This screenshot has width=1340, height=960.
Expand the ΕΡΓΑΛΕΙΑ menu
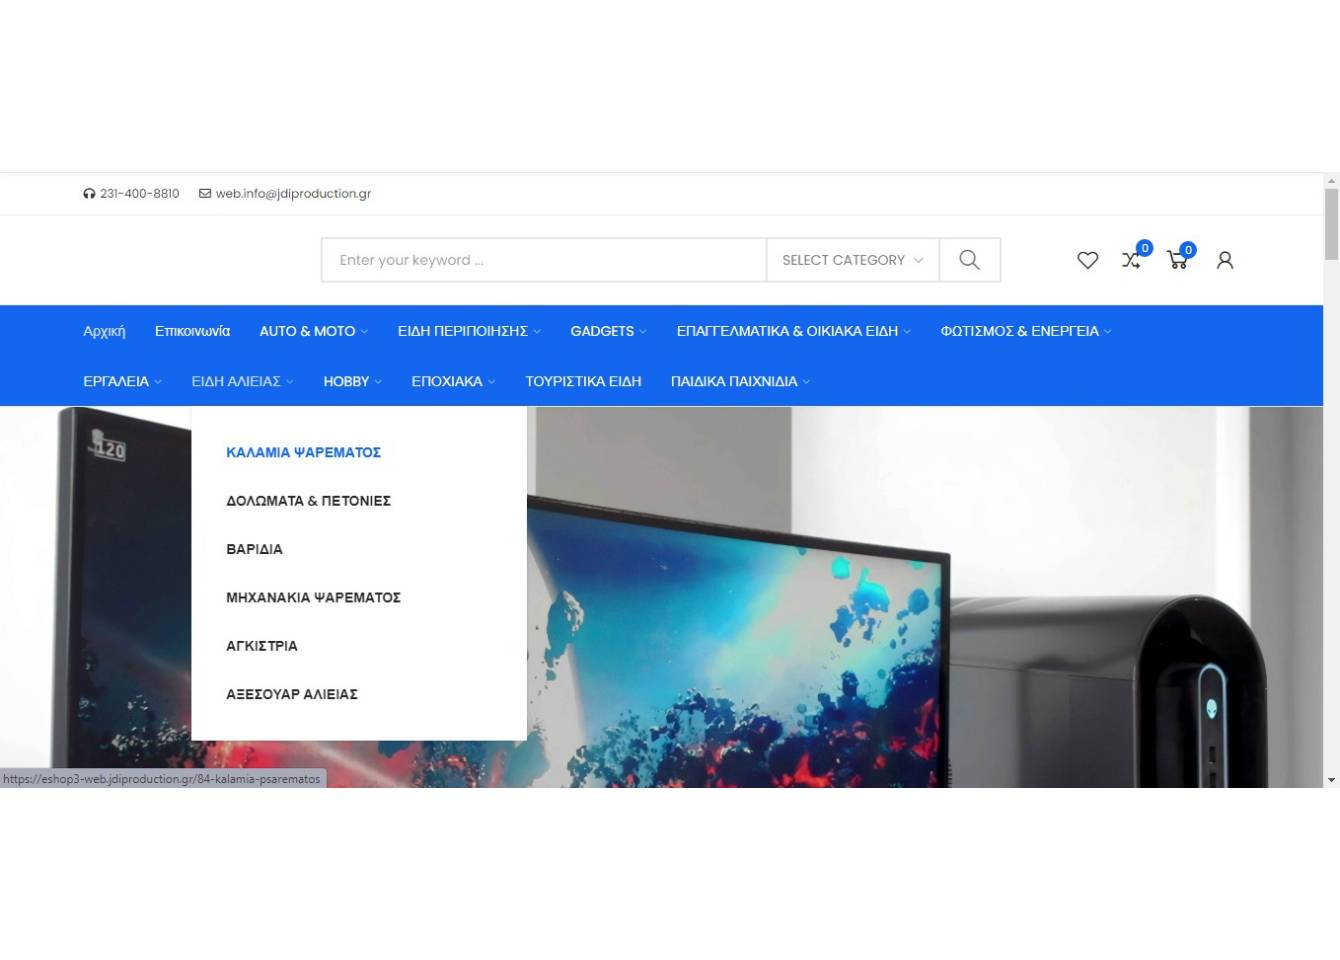(x=122, y=381)
